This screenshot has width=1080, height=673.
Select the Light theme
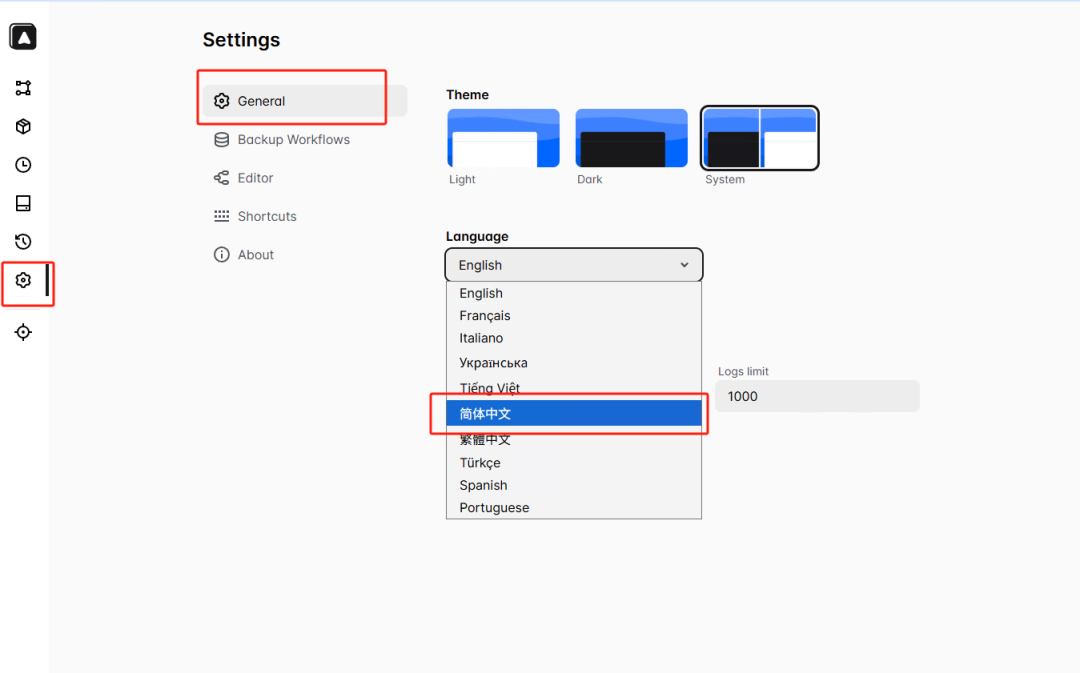[503, 138]
